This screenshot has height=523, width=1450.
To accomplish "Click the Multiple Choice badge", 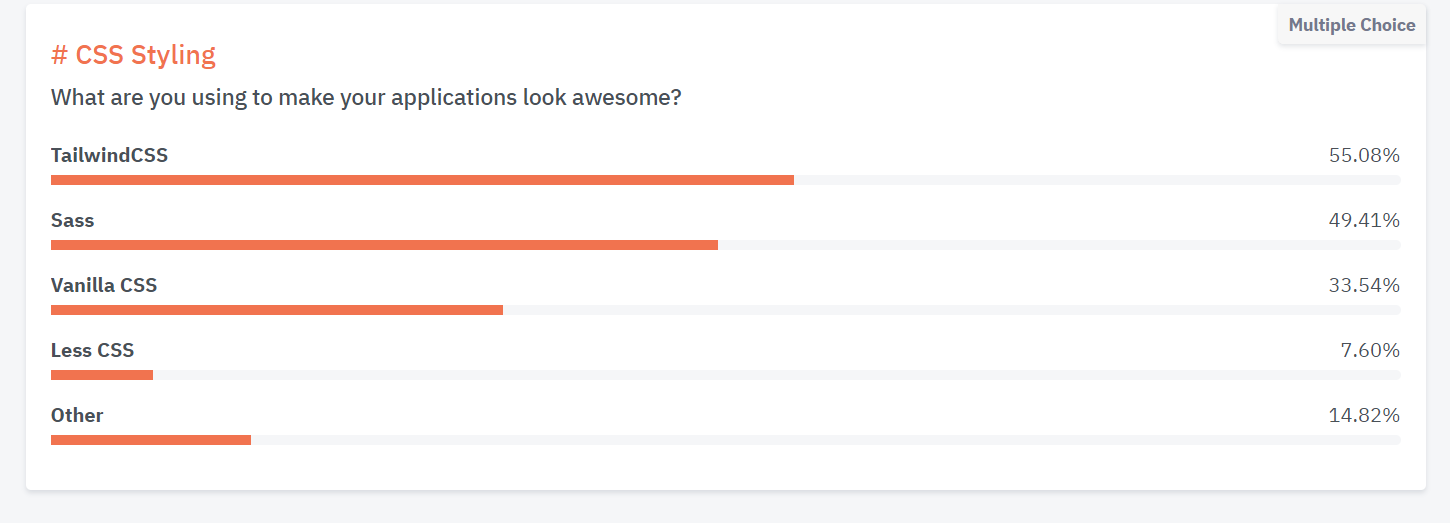I will point(1351,25).
